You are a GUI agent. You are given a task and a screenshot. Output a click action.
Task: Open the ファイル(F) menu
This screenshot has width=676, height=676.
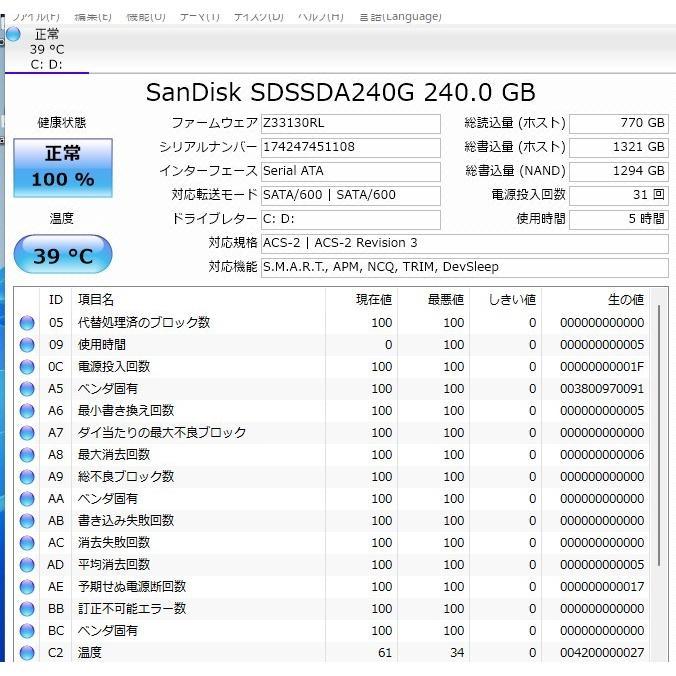35,17
